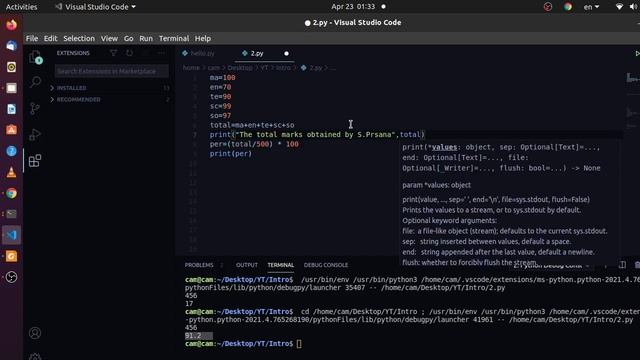Screen dimensions: 640x360
Task: Open the terminal selector dropdown
Action: 551,265
